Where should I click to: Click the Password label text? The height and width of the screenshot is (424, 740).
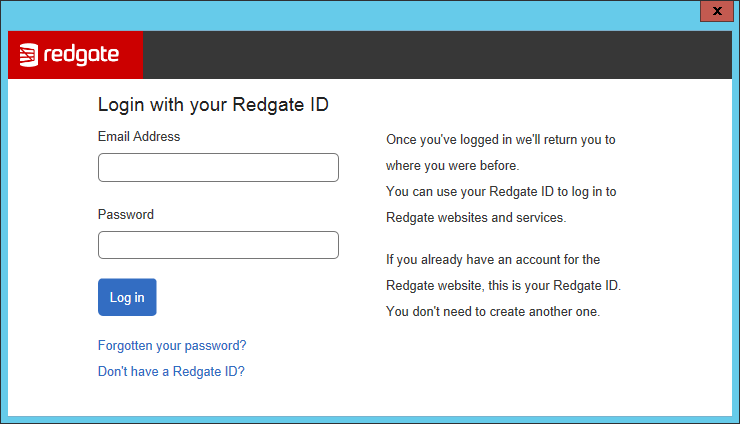coord(126,214)
